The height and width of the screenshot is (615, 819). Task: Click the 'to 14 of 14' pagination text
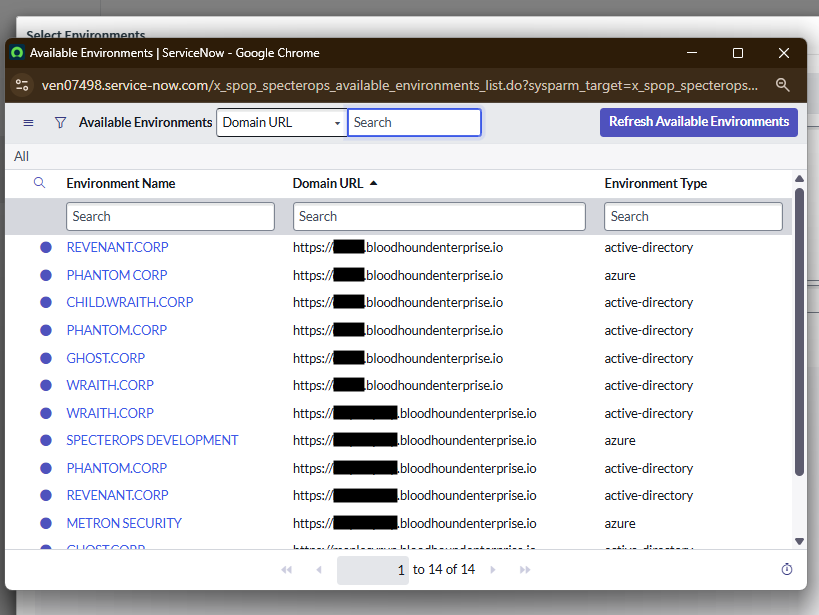pyautogui.click(x=443, y=569)
